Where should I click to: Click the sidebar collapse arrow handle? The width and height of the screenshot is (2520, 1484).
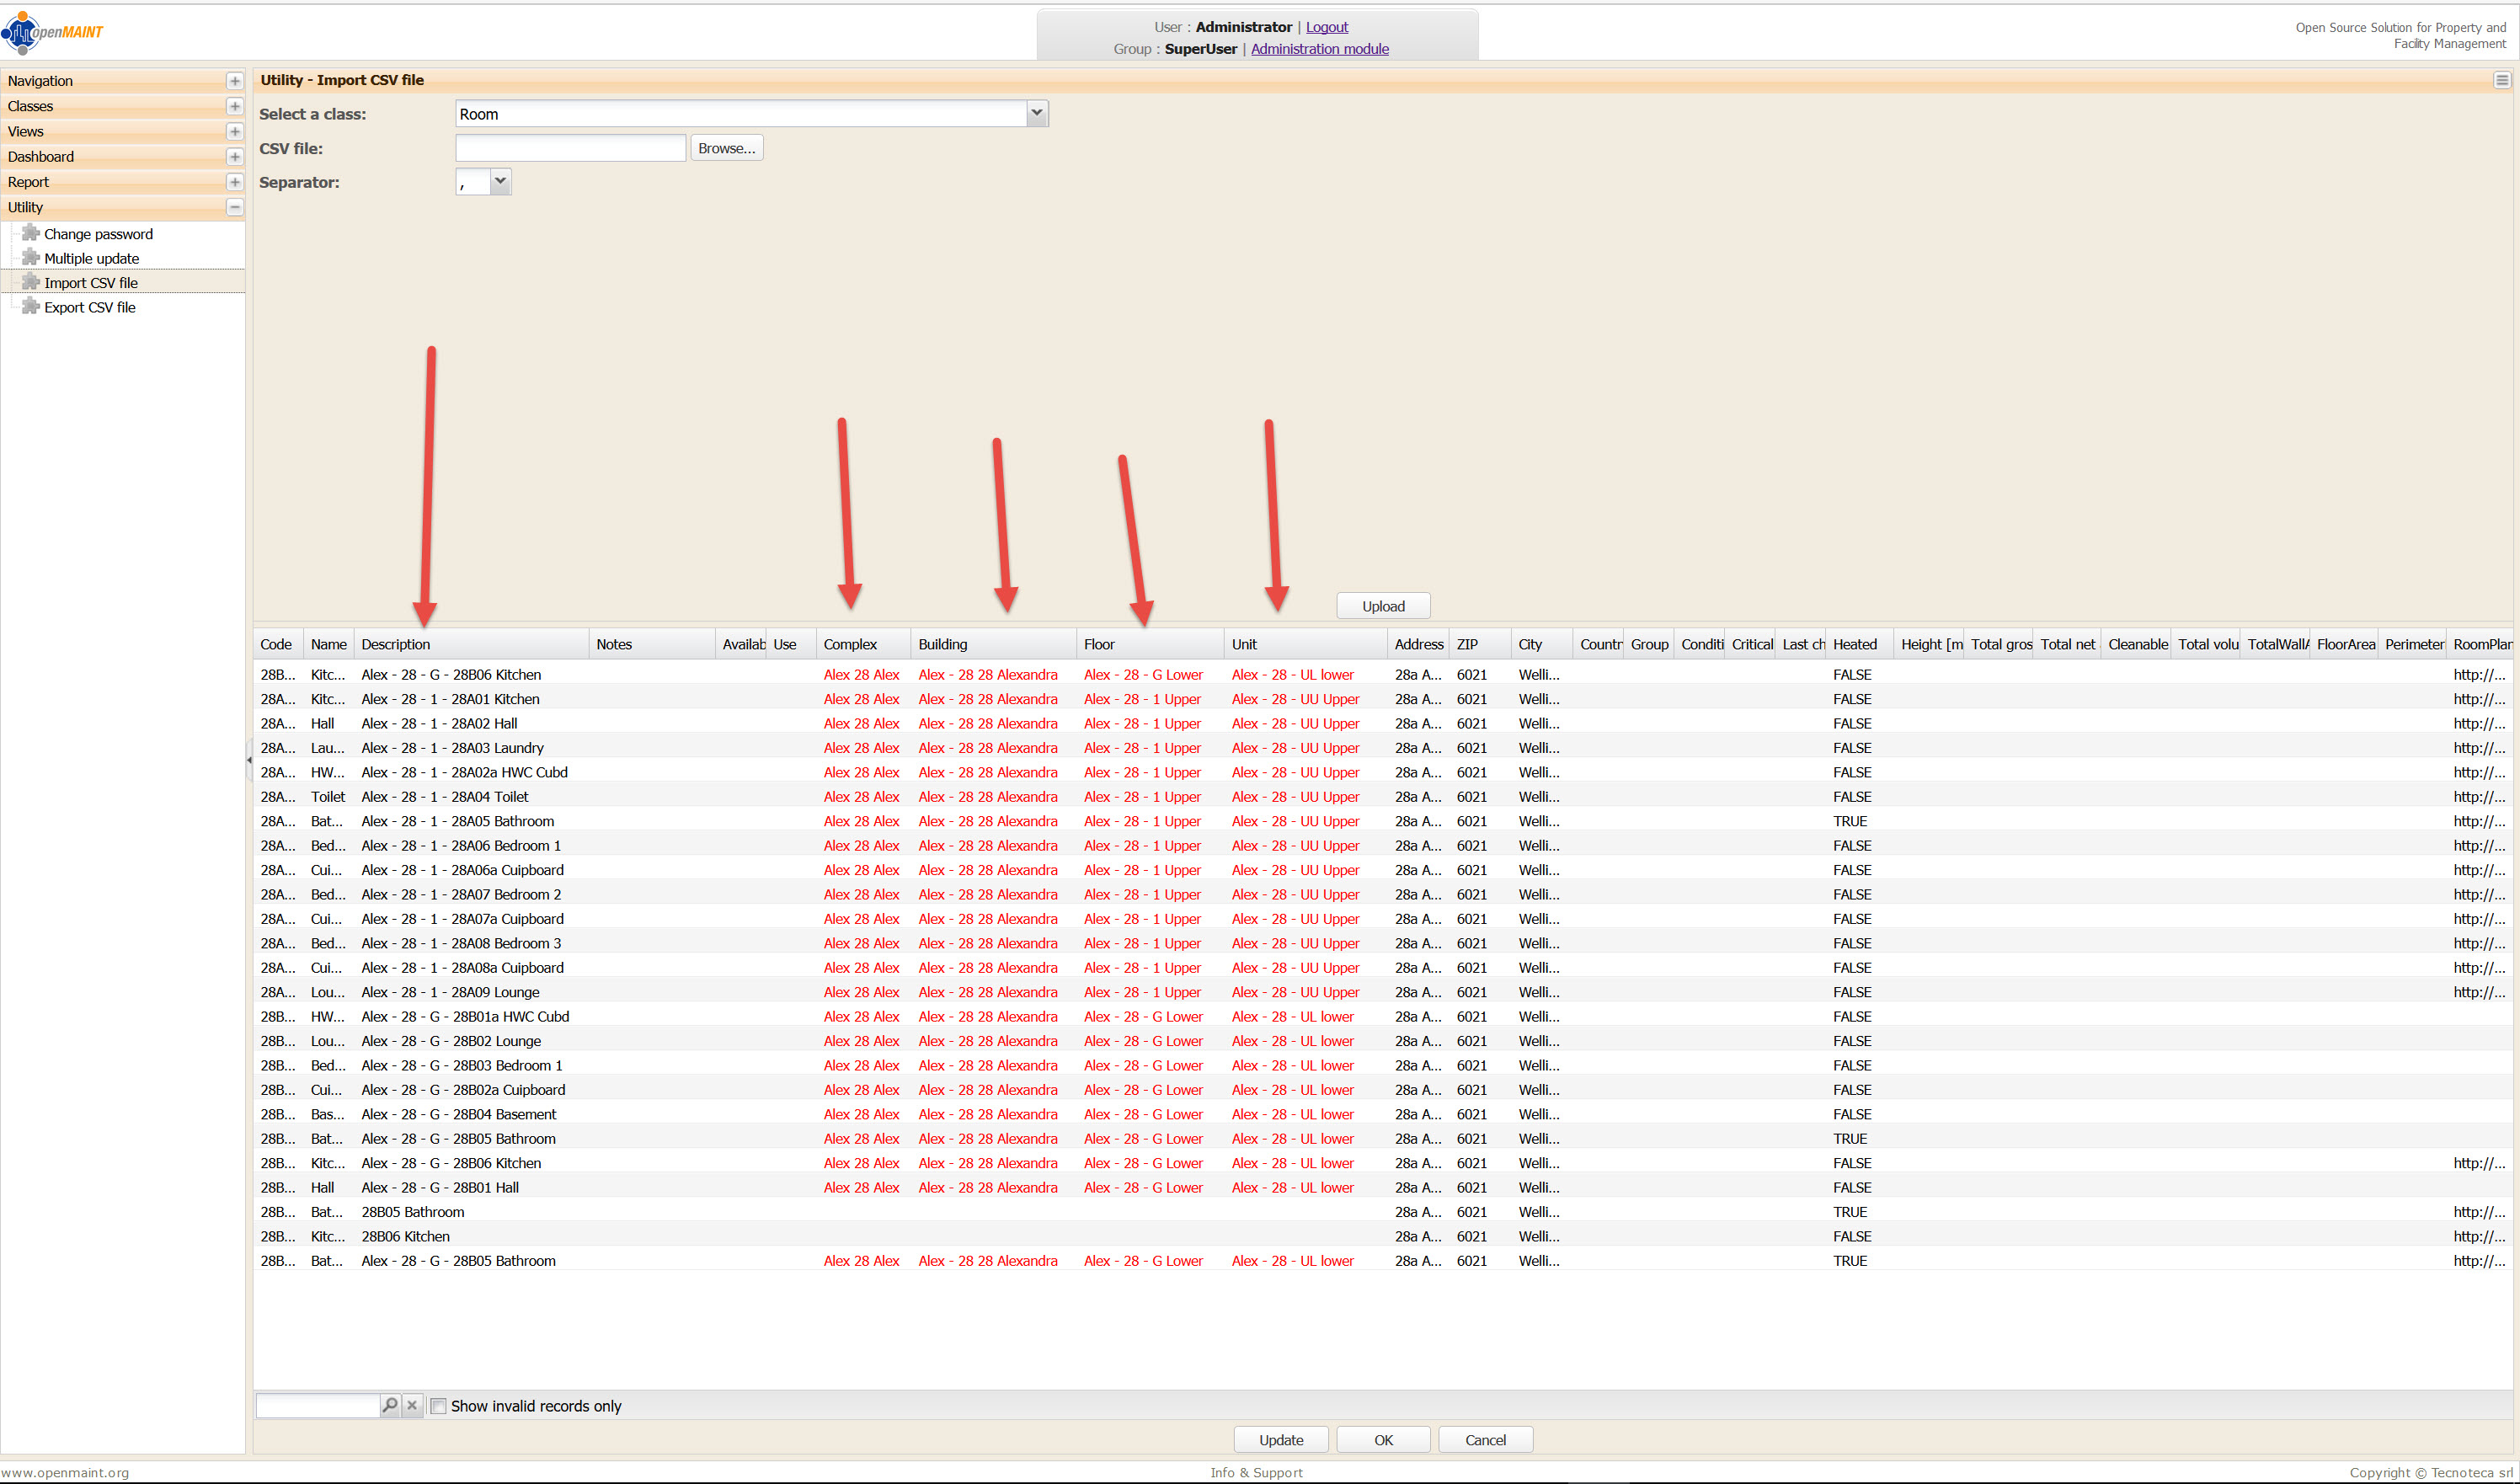tap(249, 760)
